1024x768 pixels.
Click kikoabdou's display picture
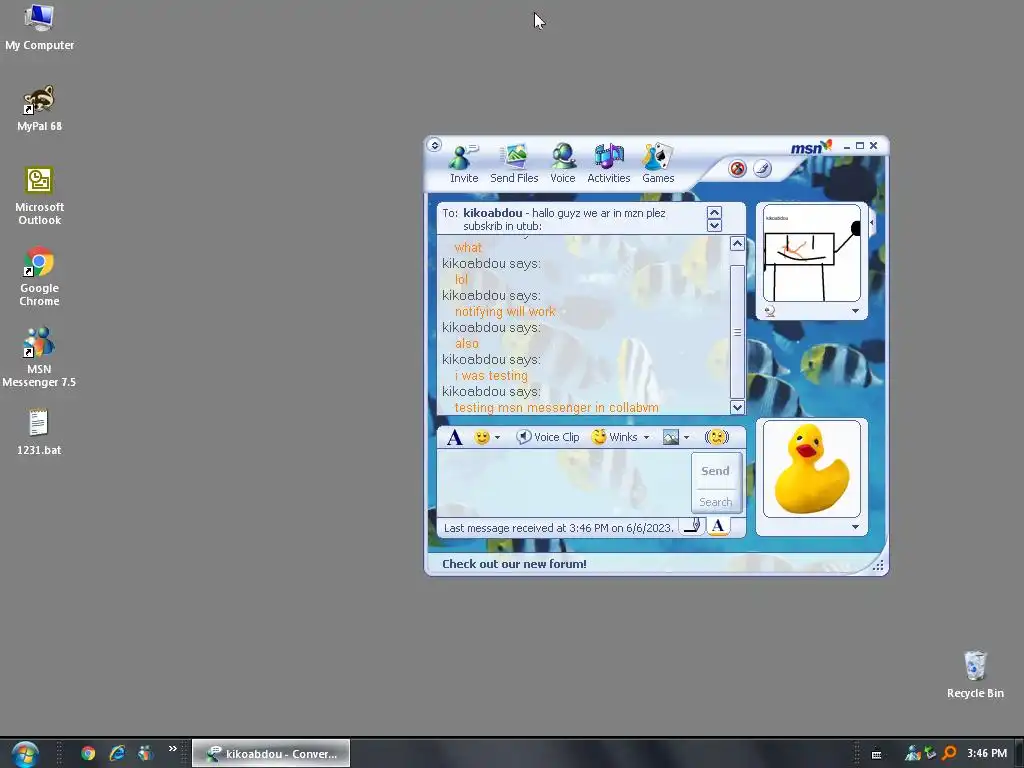tap(812, 253)
